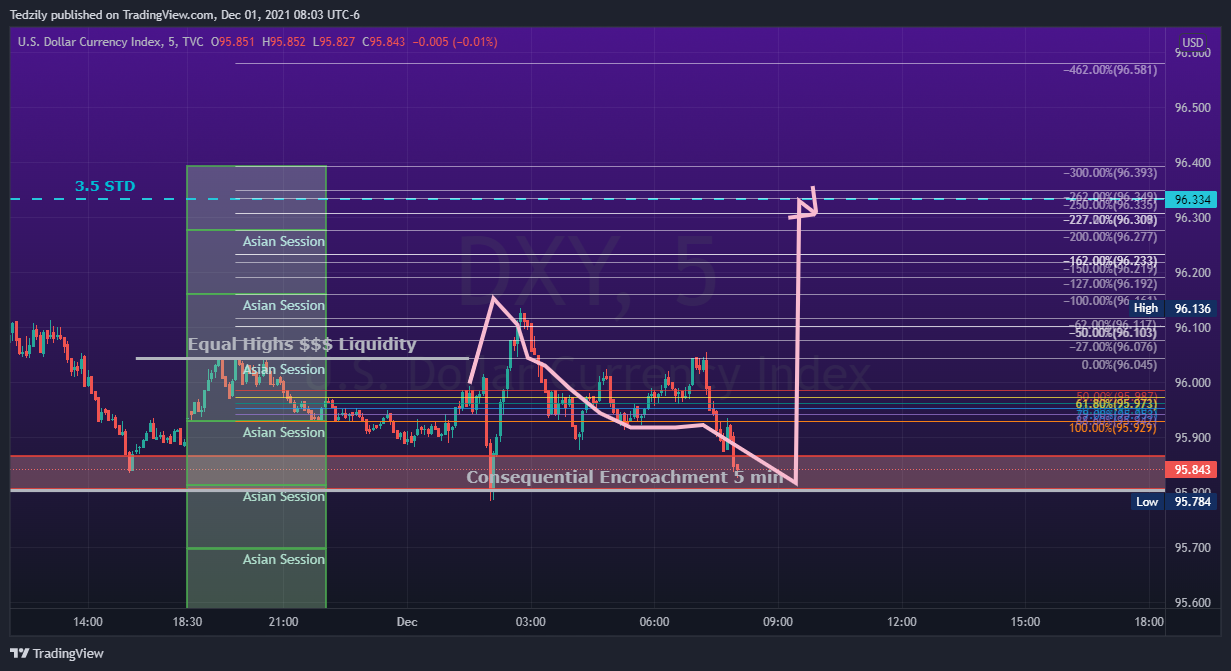The width and height of the screenshot is (1231, 671).
Task: Click the open value O95.851
Action: [232, 42]
